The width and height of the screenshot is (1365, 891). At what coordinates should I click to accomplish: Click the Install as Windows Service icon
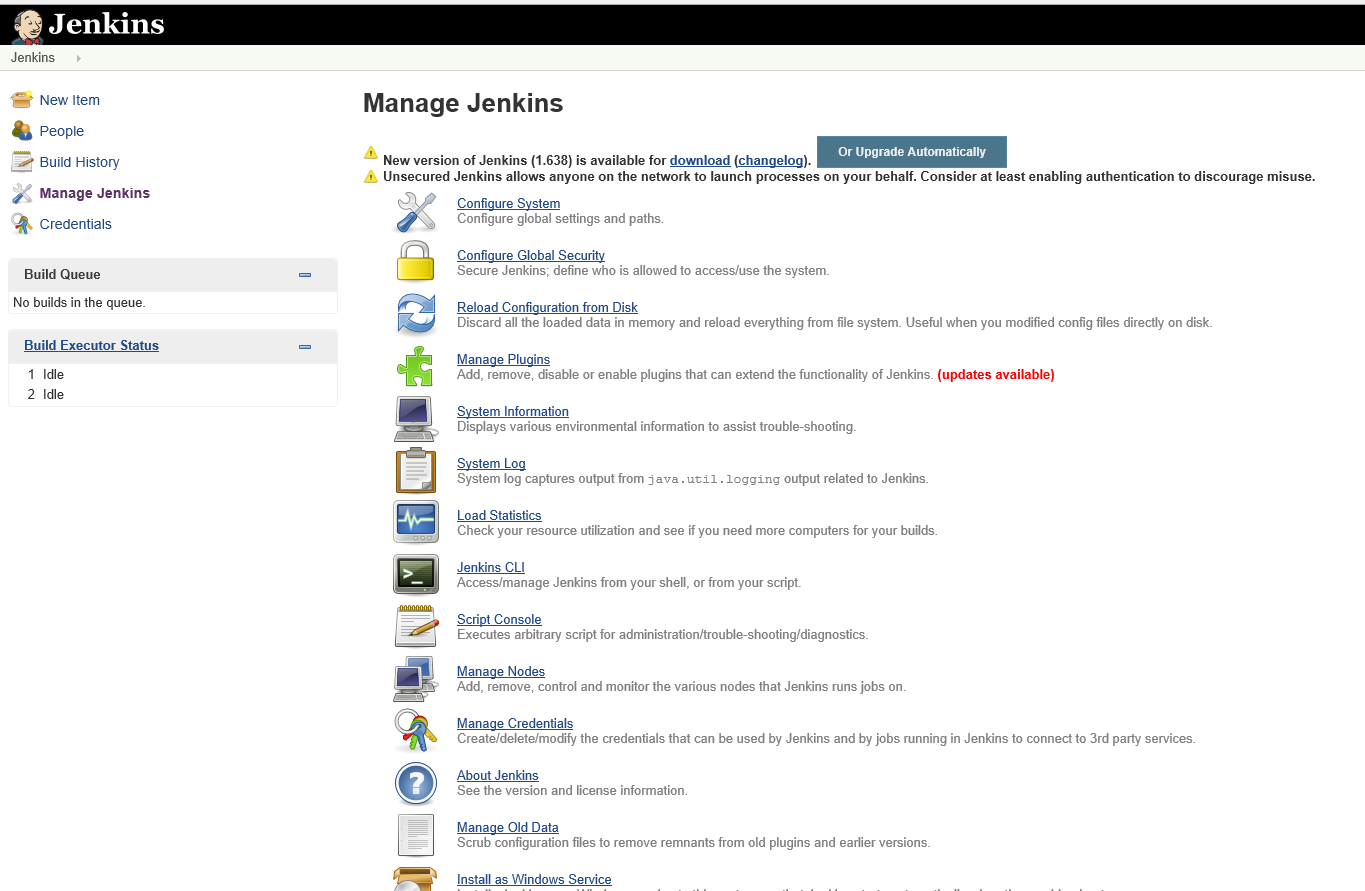click(x=416, y=878)
